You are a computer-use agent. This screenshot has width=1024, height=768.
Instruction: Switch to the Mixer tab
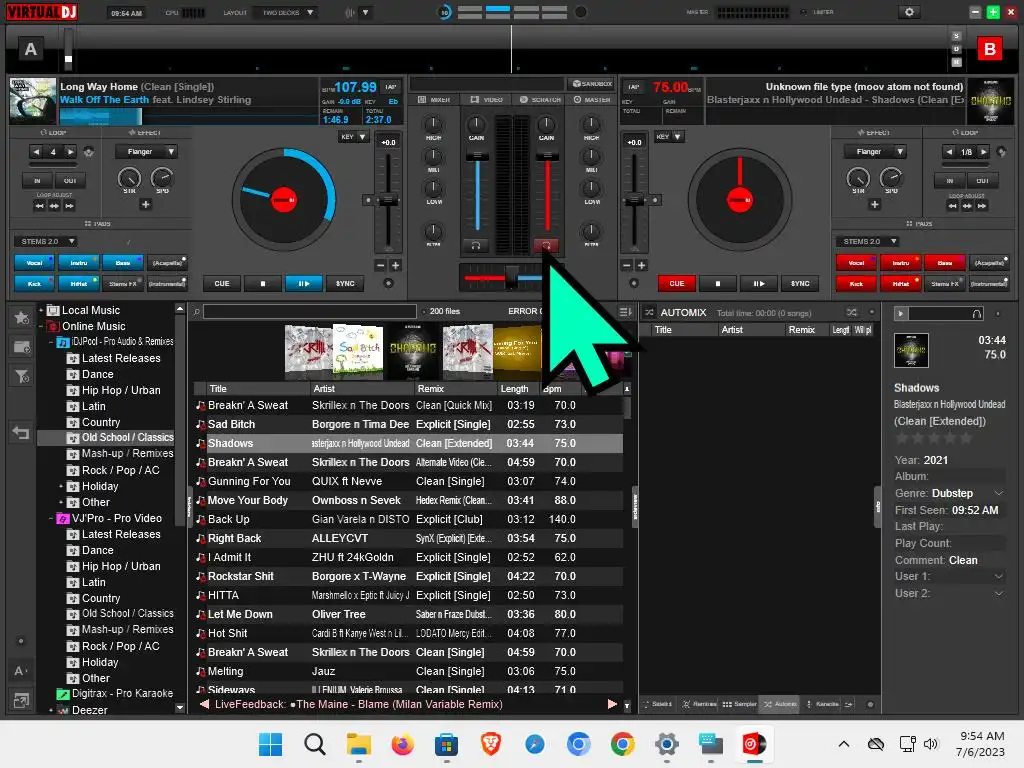pos(434,100)
